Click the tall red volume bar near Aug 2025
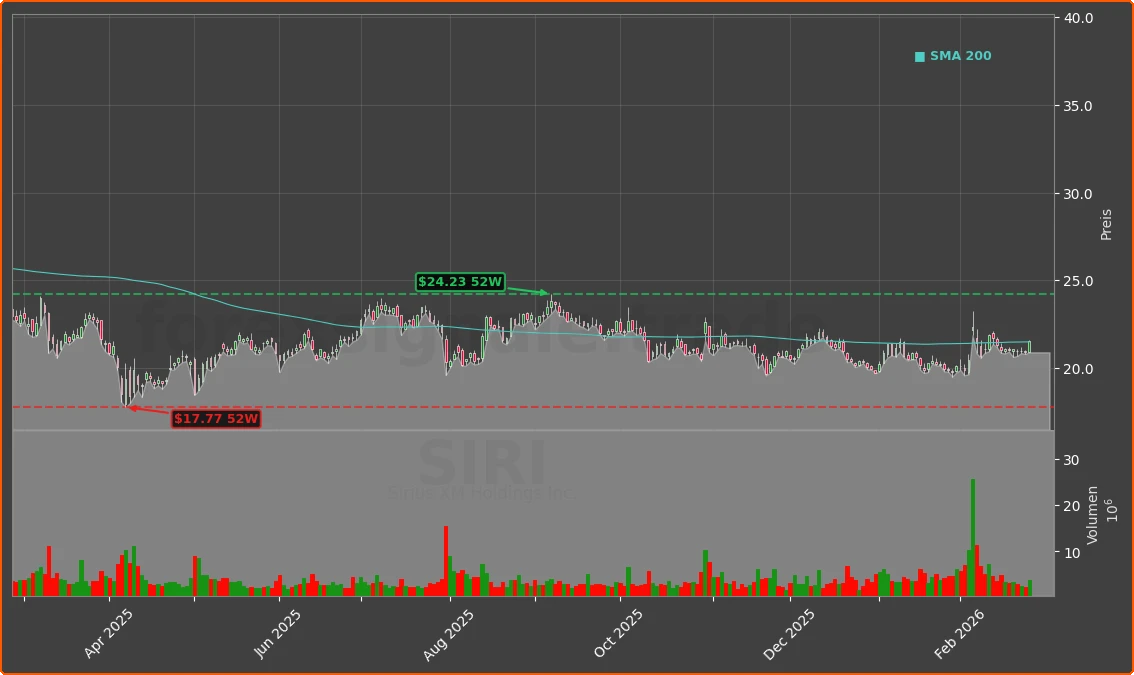The width and height of the screenshot is (1134, 675). coord(446,560)
